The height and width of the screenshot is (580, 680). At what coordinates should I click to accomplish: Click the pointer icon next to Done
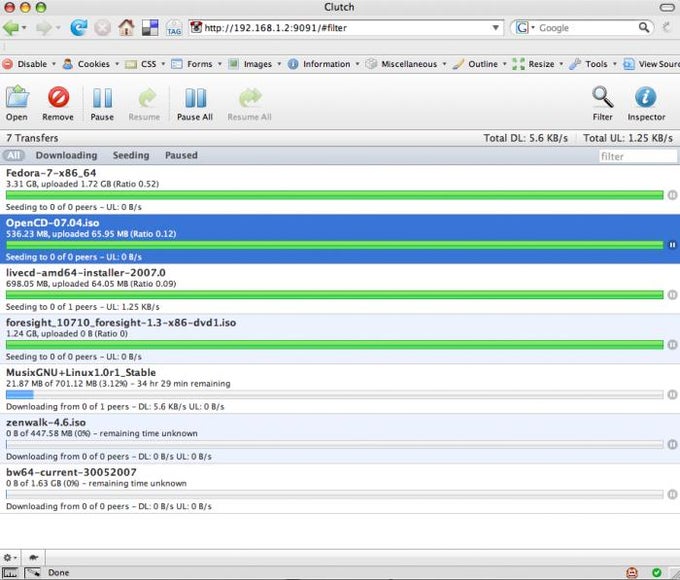coord(32,573)
